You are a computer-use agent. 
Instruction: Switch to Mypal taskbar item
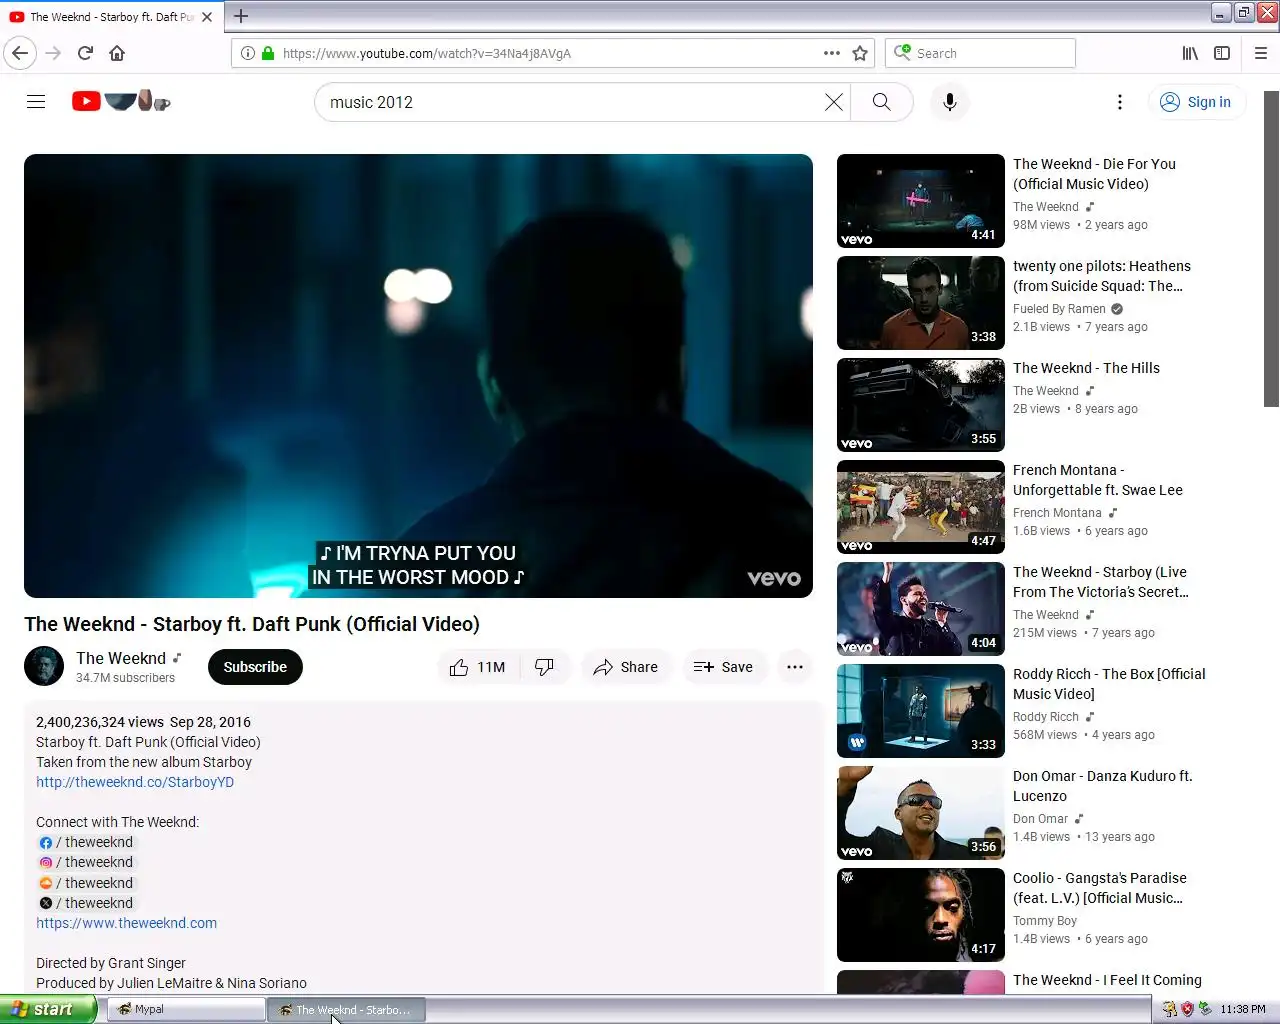point(184,1010)
